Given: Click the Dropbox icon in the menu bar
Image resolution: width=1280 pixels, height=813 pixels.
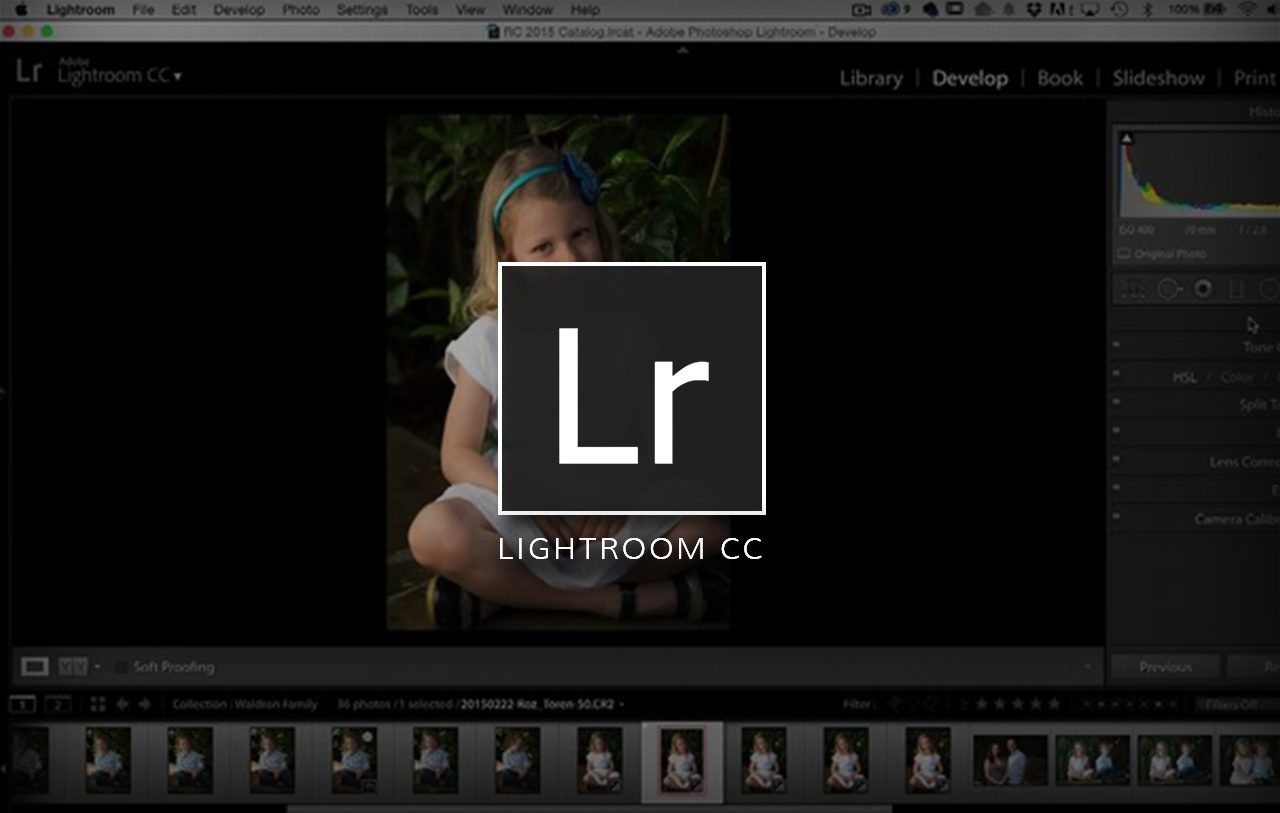Looking at the screenshot, I should (1035, 9).
